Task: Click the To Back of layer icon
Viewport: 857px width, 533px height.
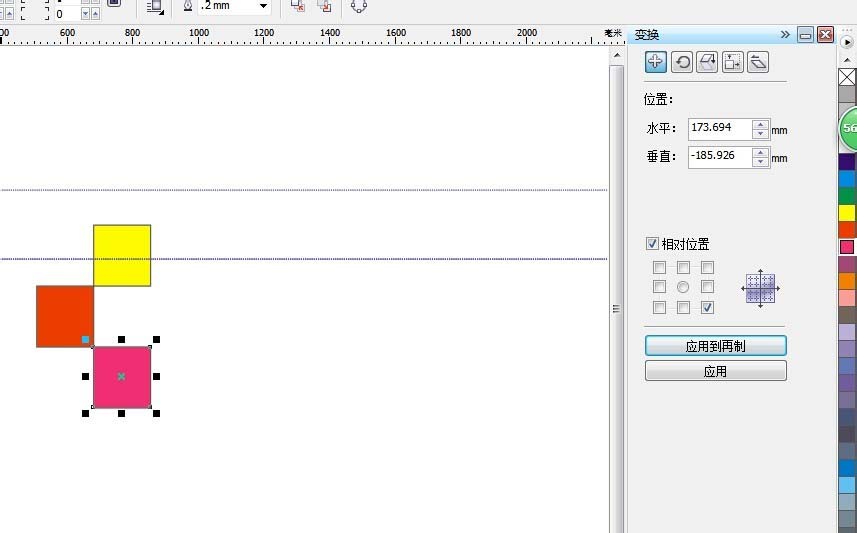Action: pyautogui.click(x=325, y=6)
